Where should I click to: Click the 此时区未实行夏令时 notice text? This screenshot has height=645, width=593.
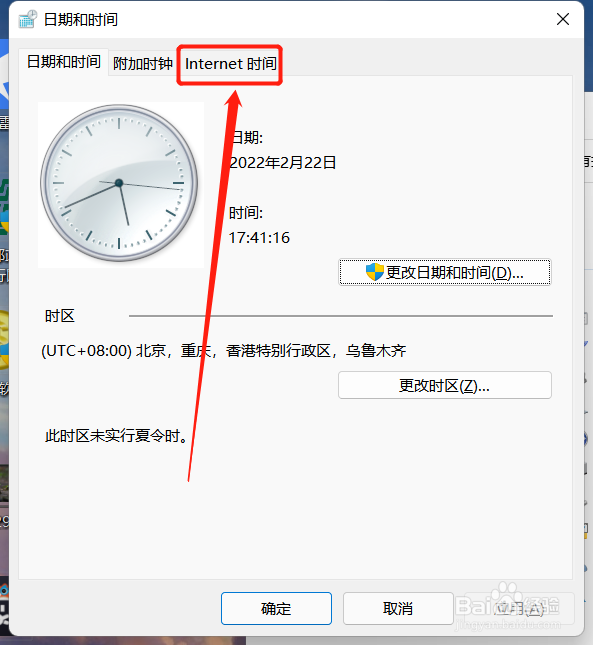pyautogui.click(x=116, y=436)
